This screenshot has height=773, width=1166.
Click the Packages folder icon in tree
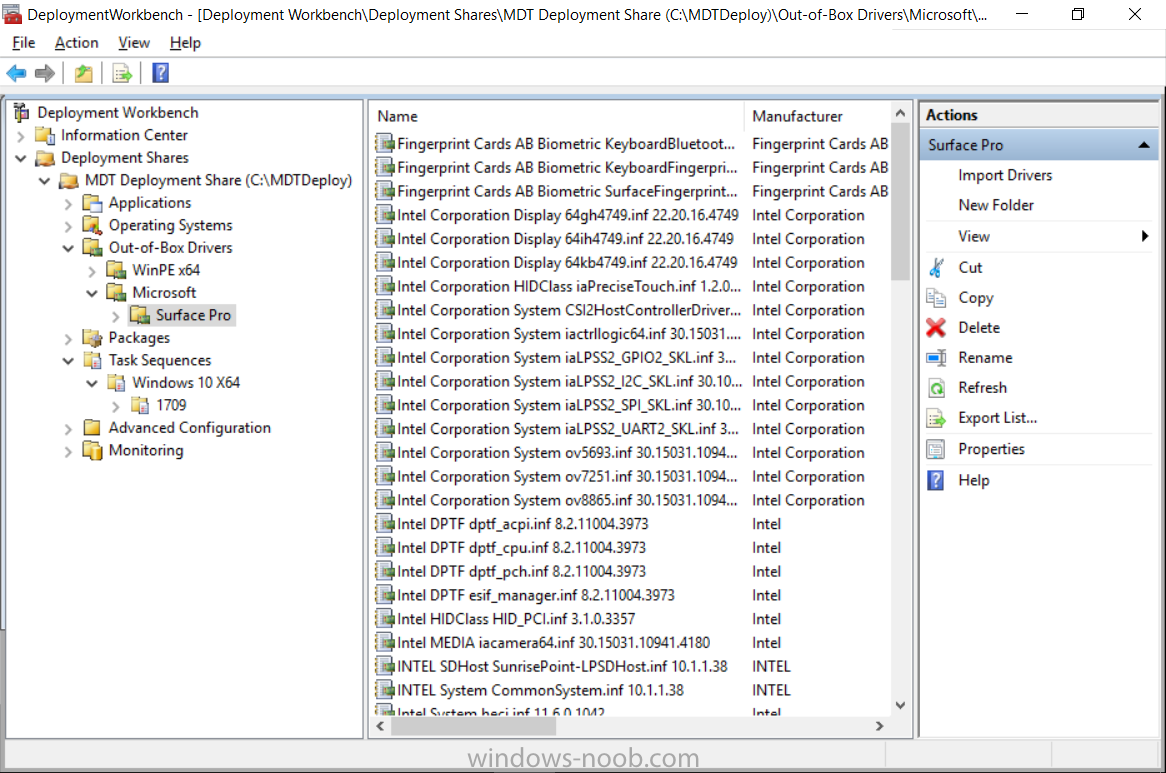click(92, 338)
